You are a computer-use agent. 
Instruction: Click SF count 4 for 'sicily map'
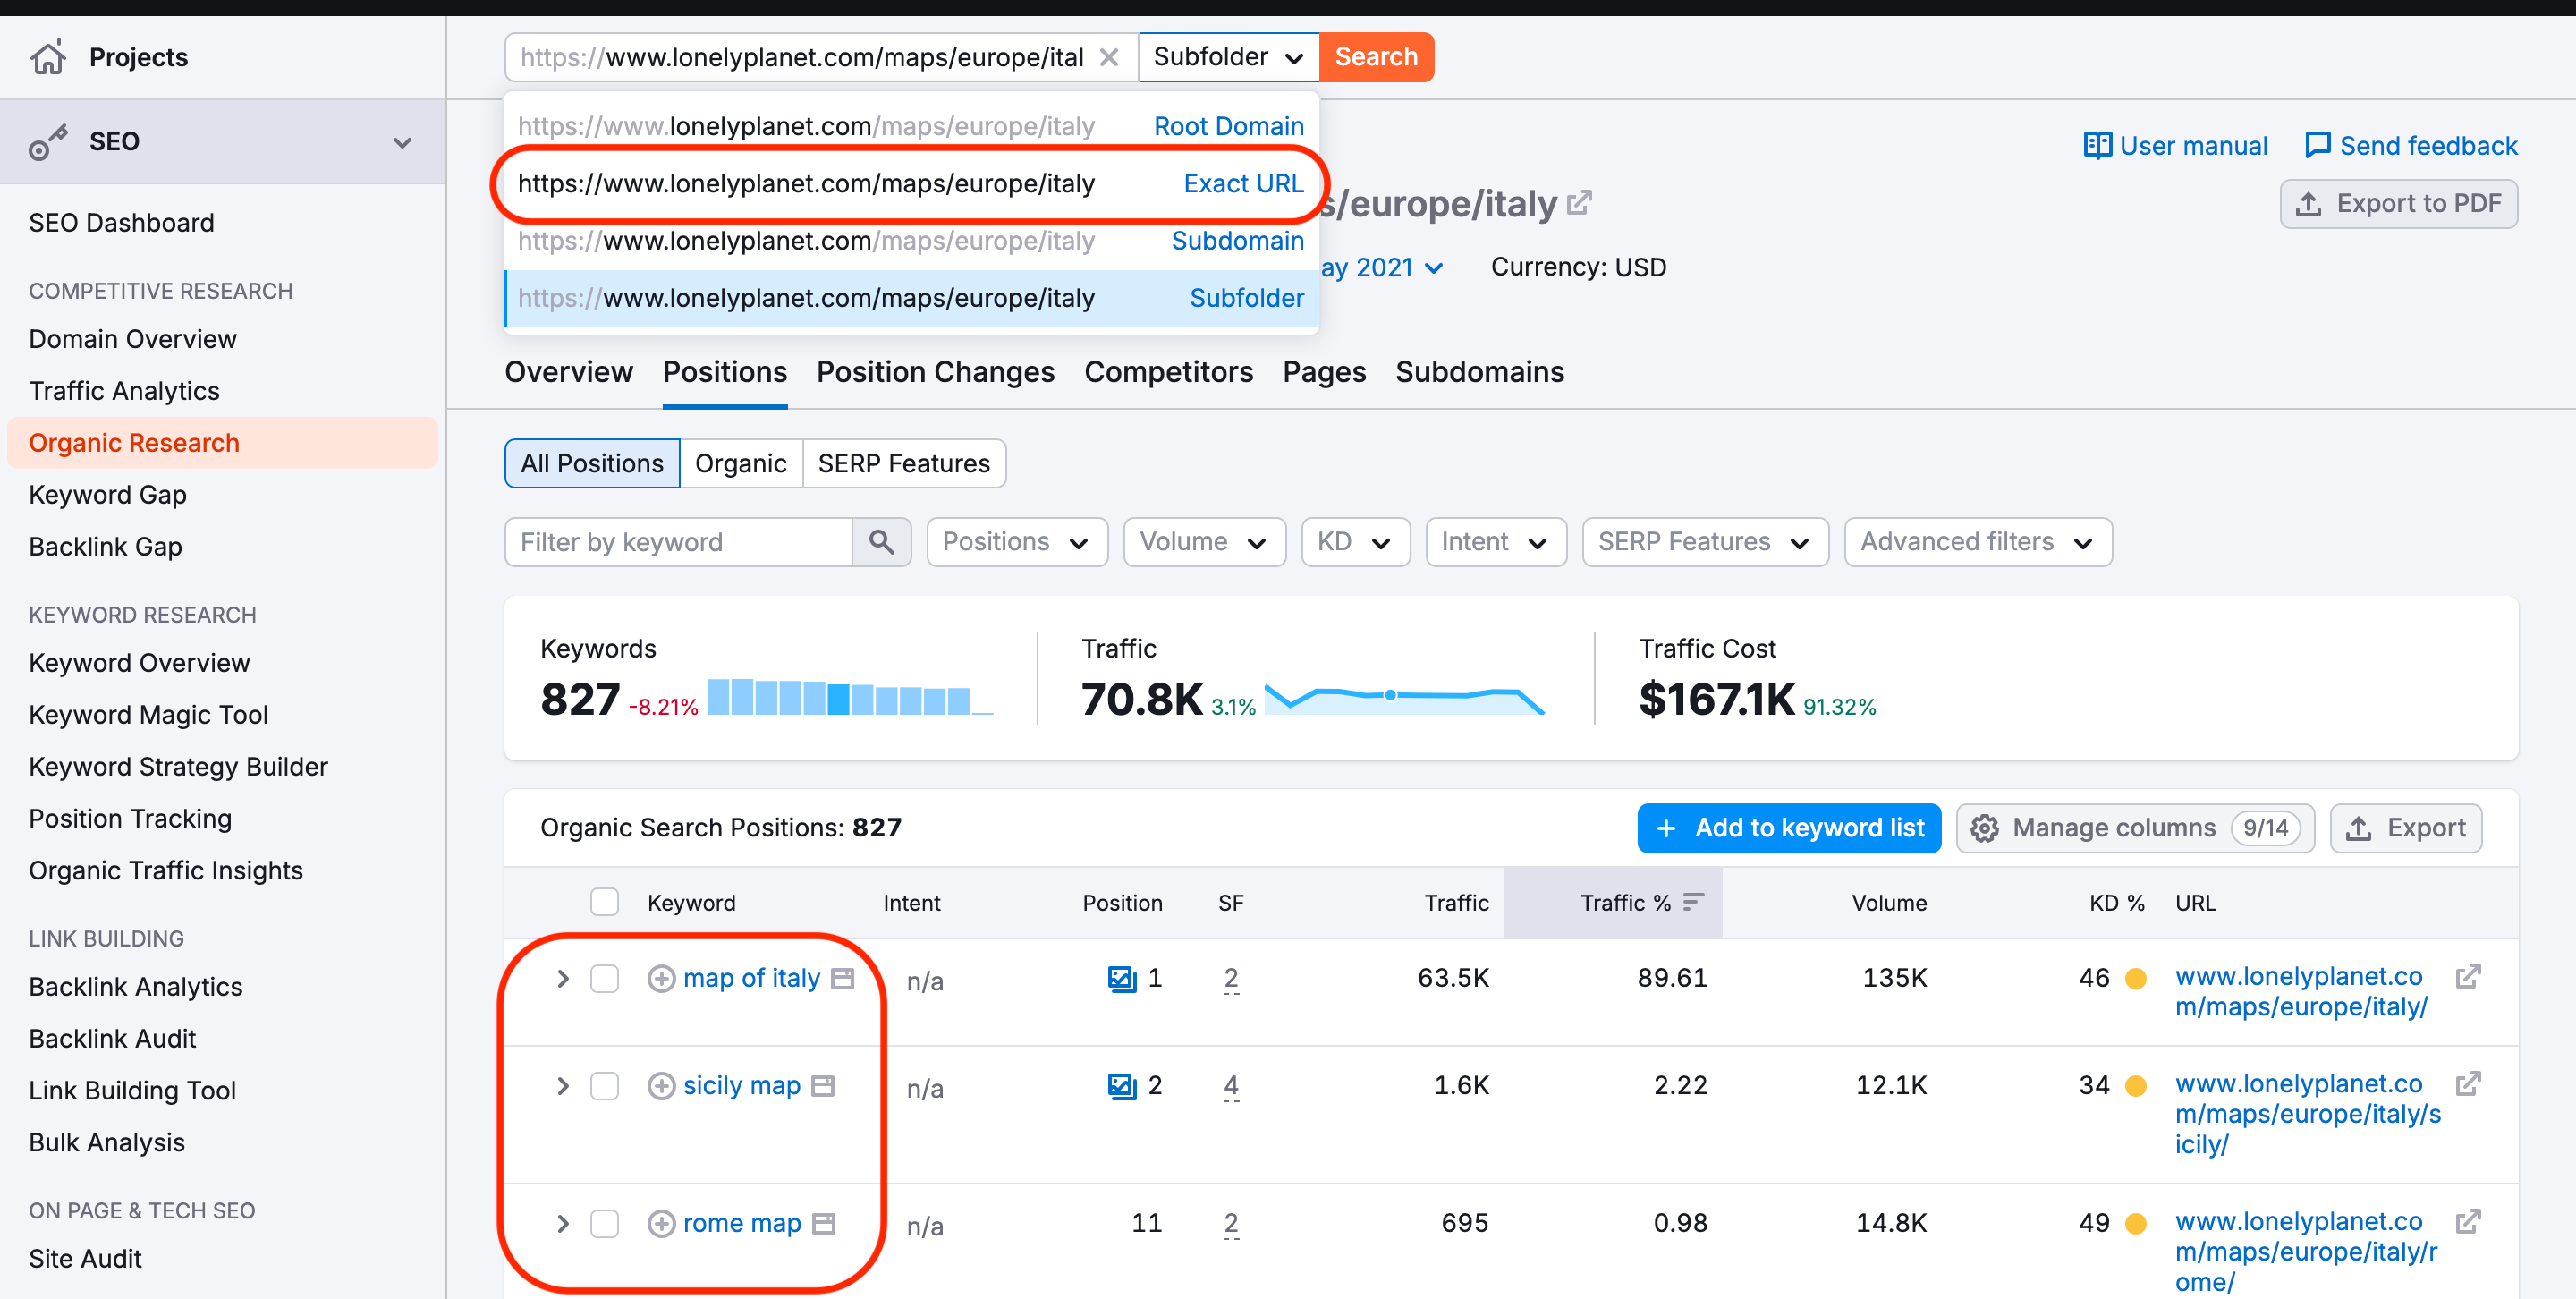pyautogui.click(x=1230, y=1086)
